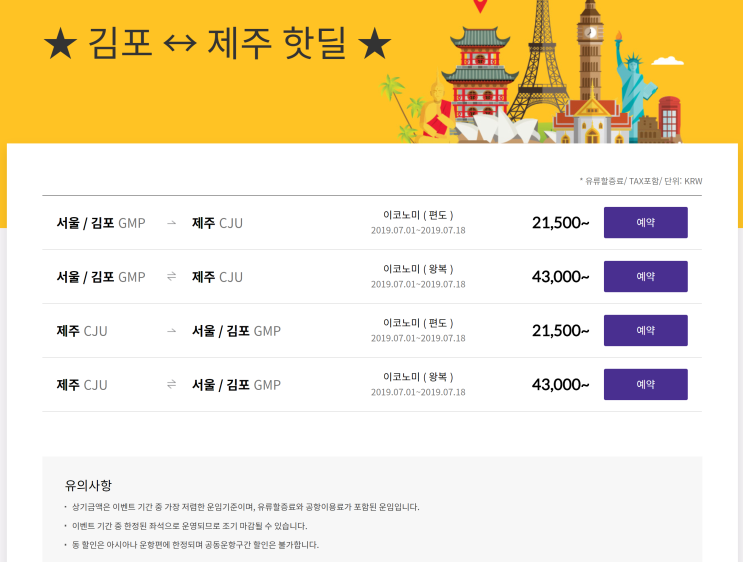Click round-trip arrows icon in fourth route row

pyautogui.click(x=172, y=384)
